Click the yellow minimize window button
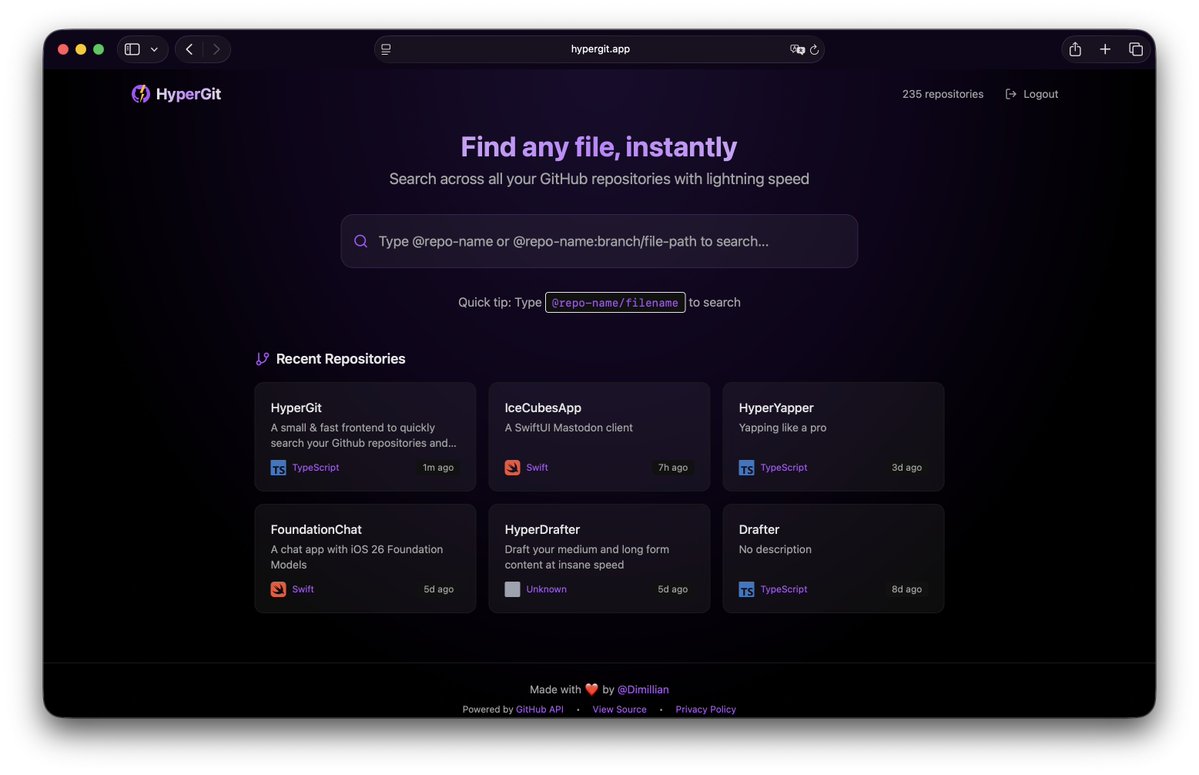Viewport: 1199px width, 775px height. (81, 49)
